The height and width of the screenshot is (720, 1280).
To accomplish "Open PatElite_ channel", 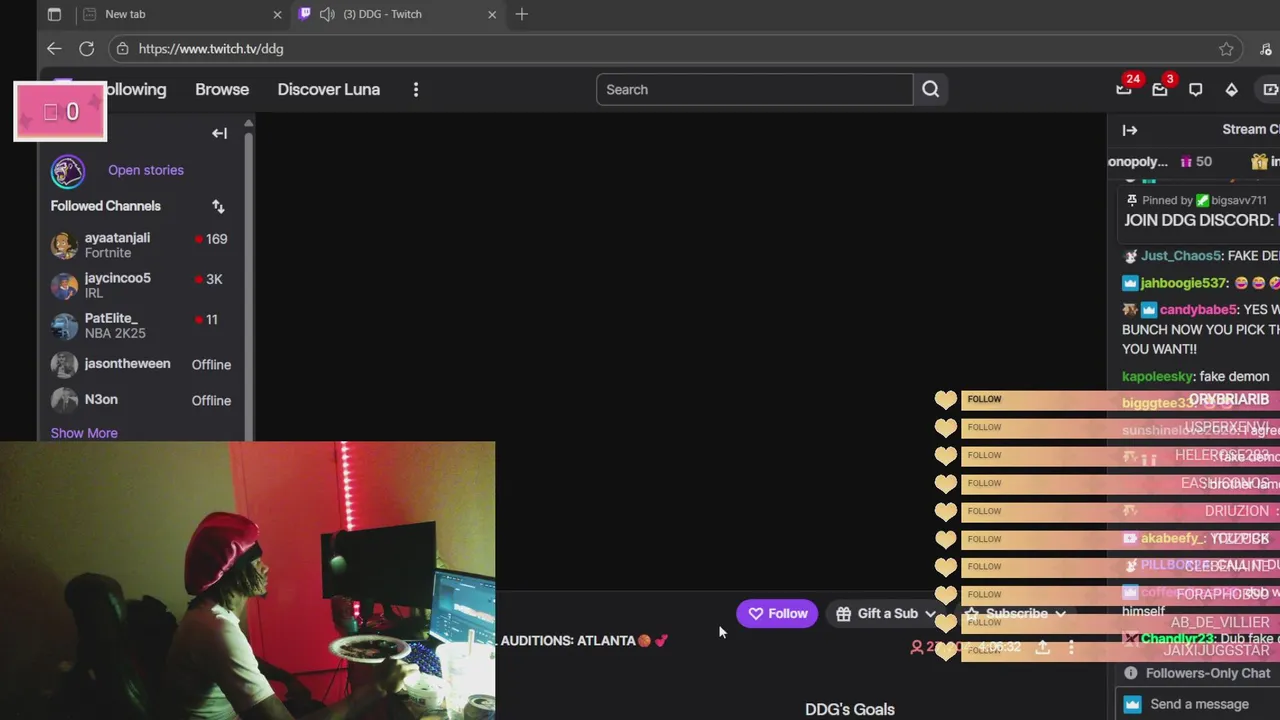I will [140, 325].
